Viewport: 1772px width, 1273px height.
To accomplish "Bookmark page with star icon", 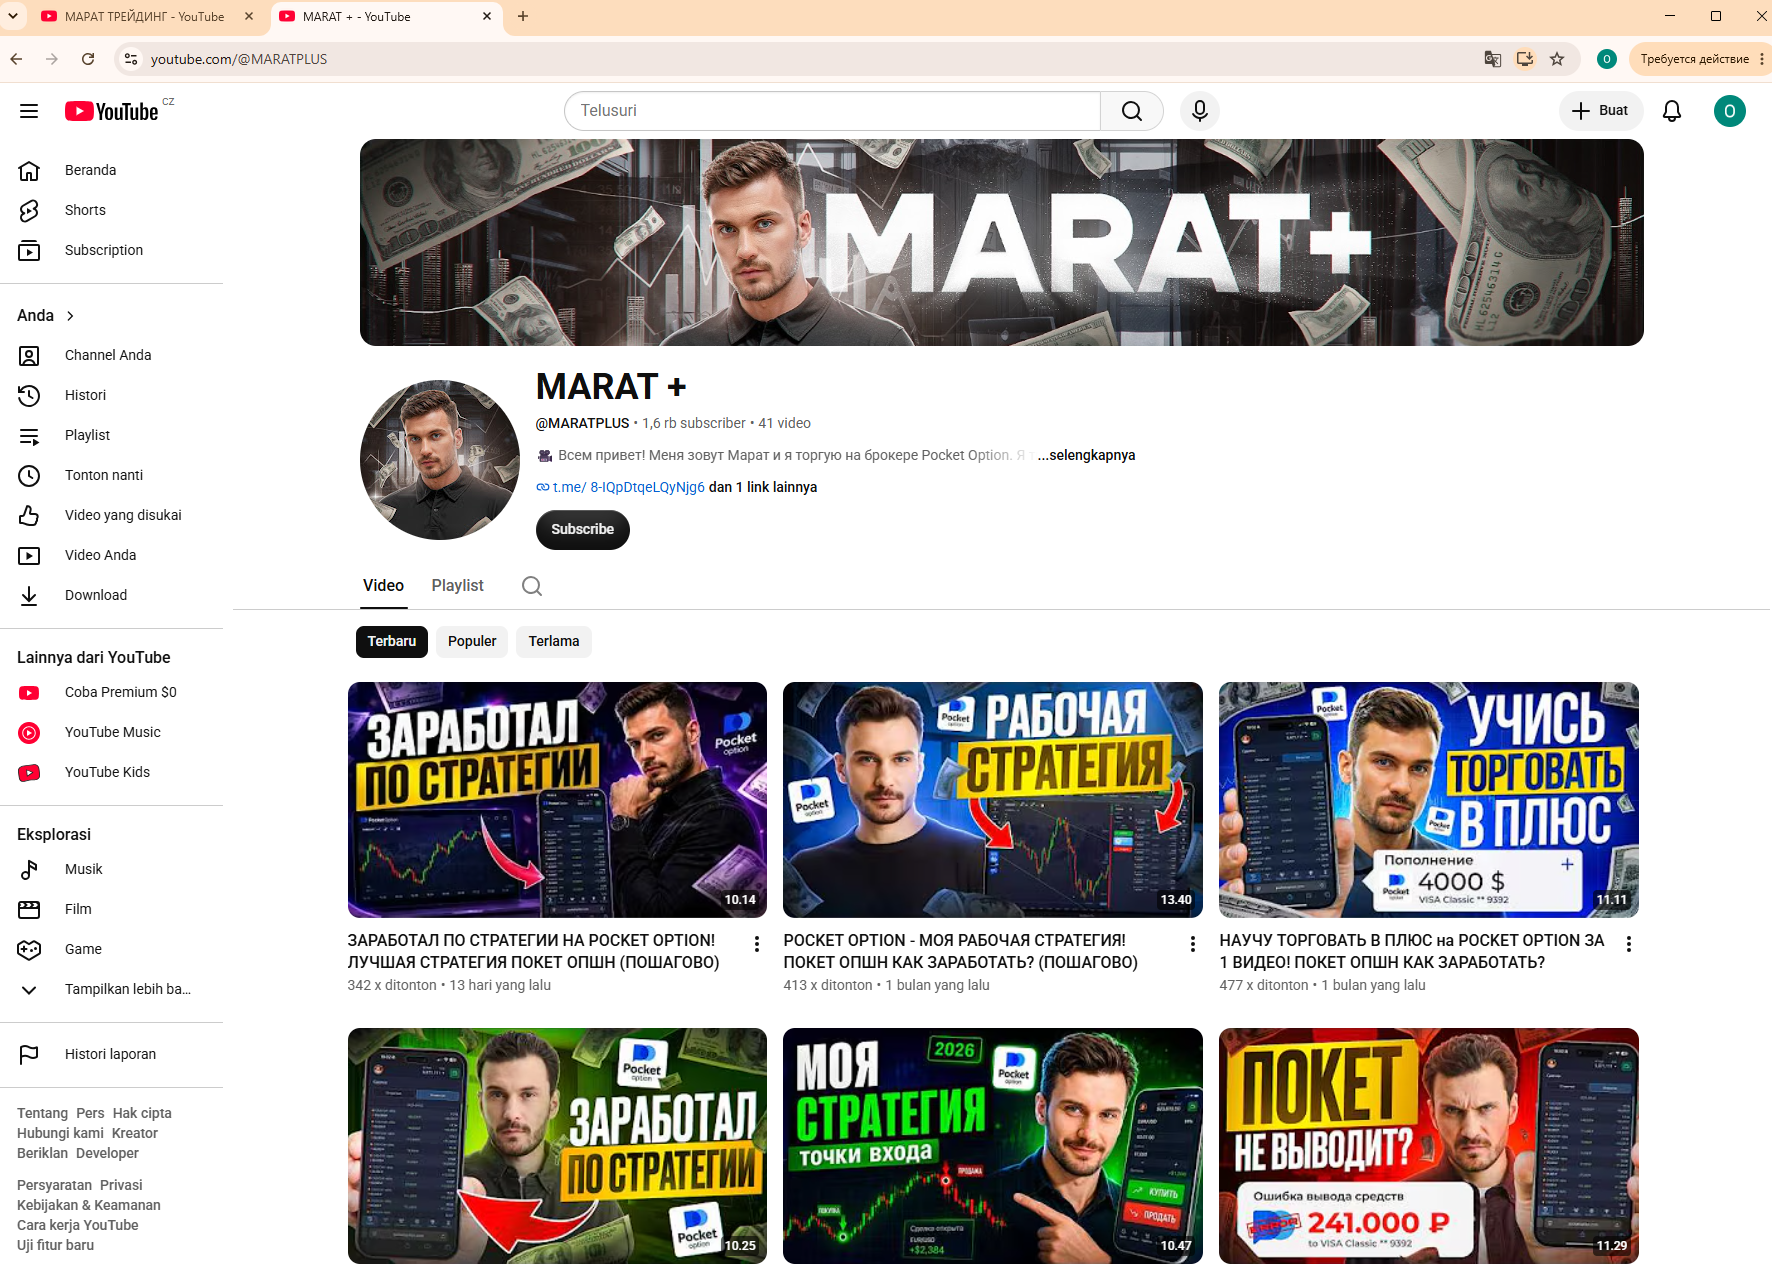I will [x=1557, y=59].
